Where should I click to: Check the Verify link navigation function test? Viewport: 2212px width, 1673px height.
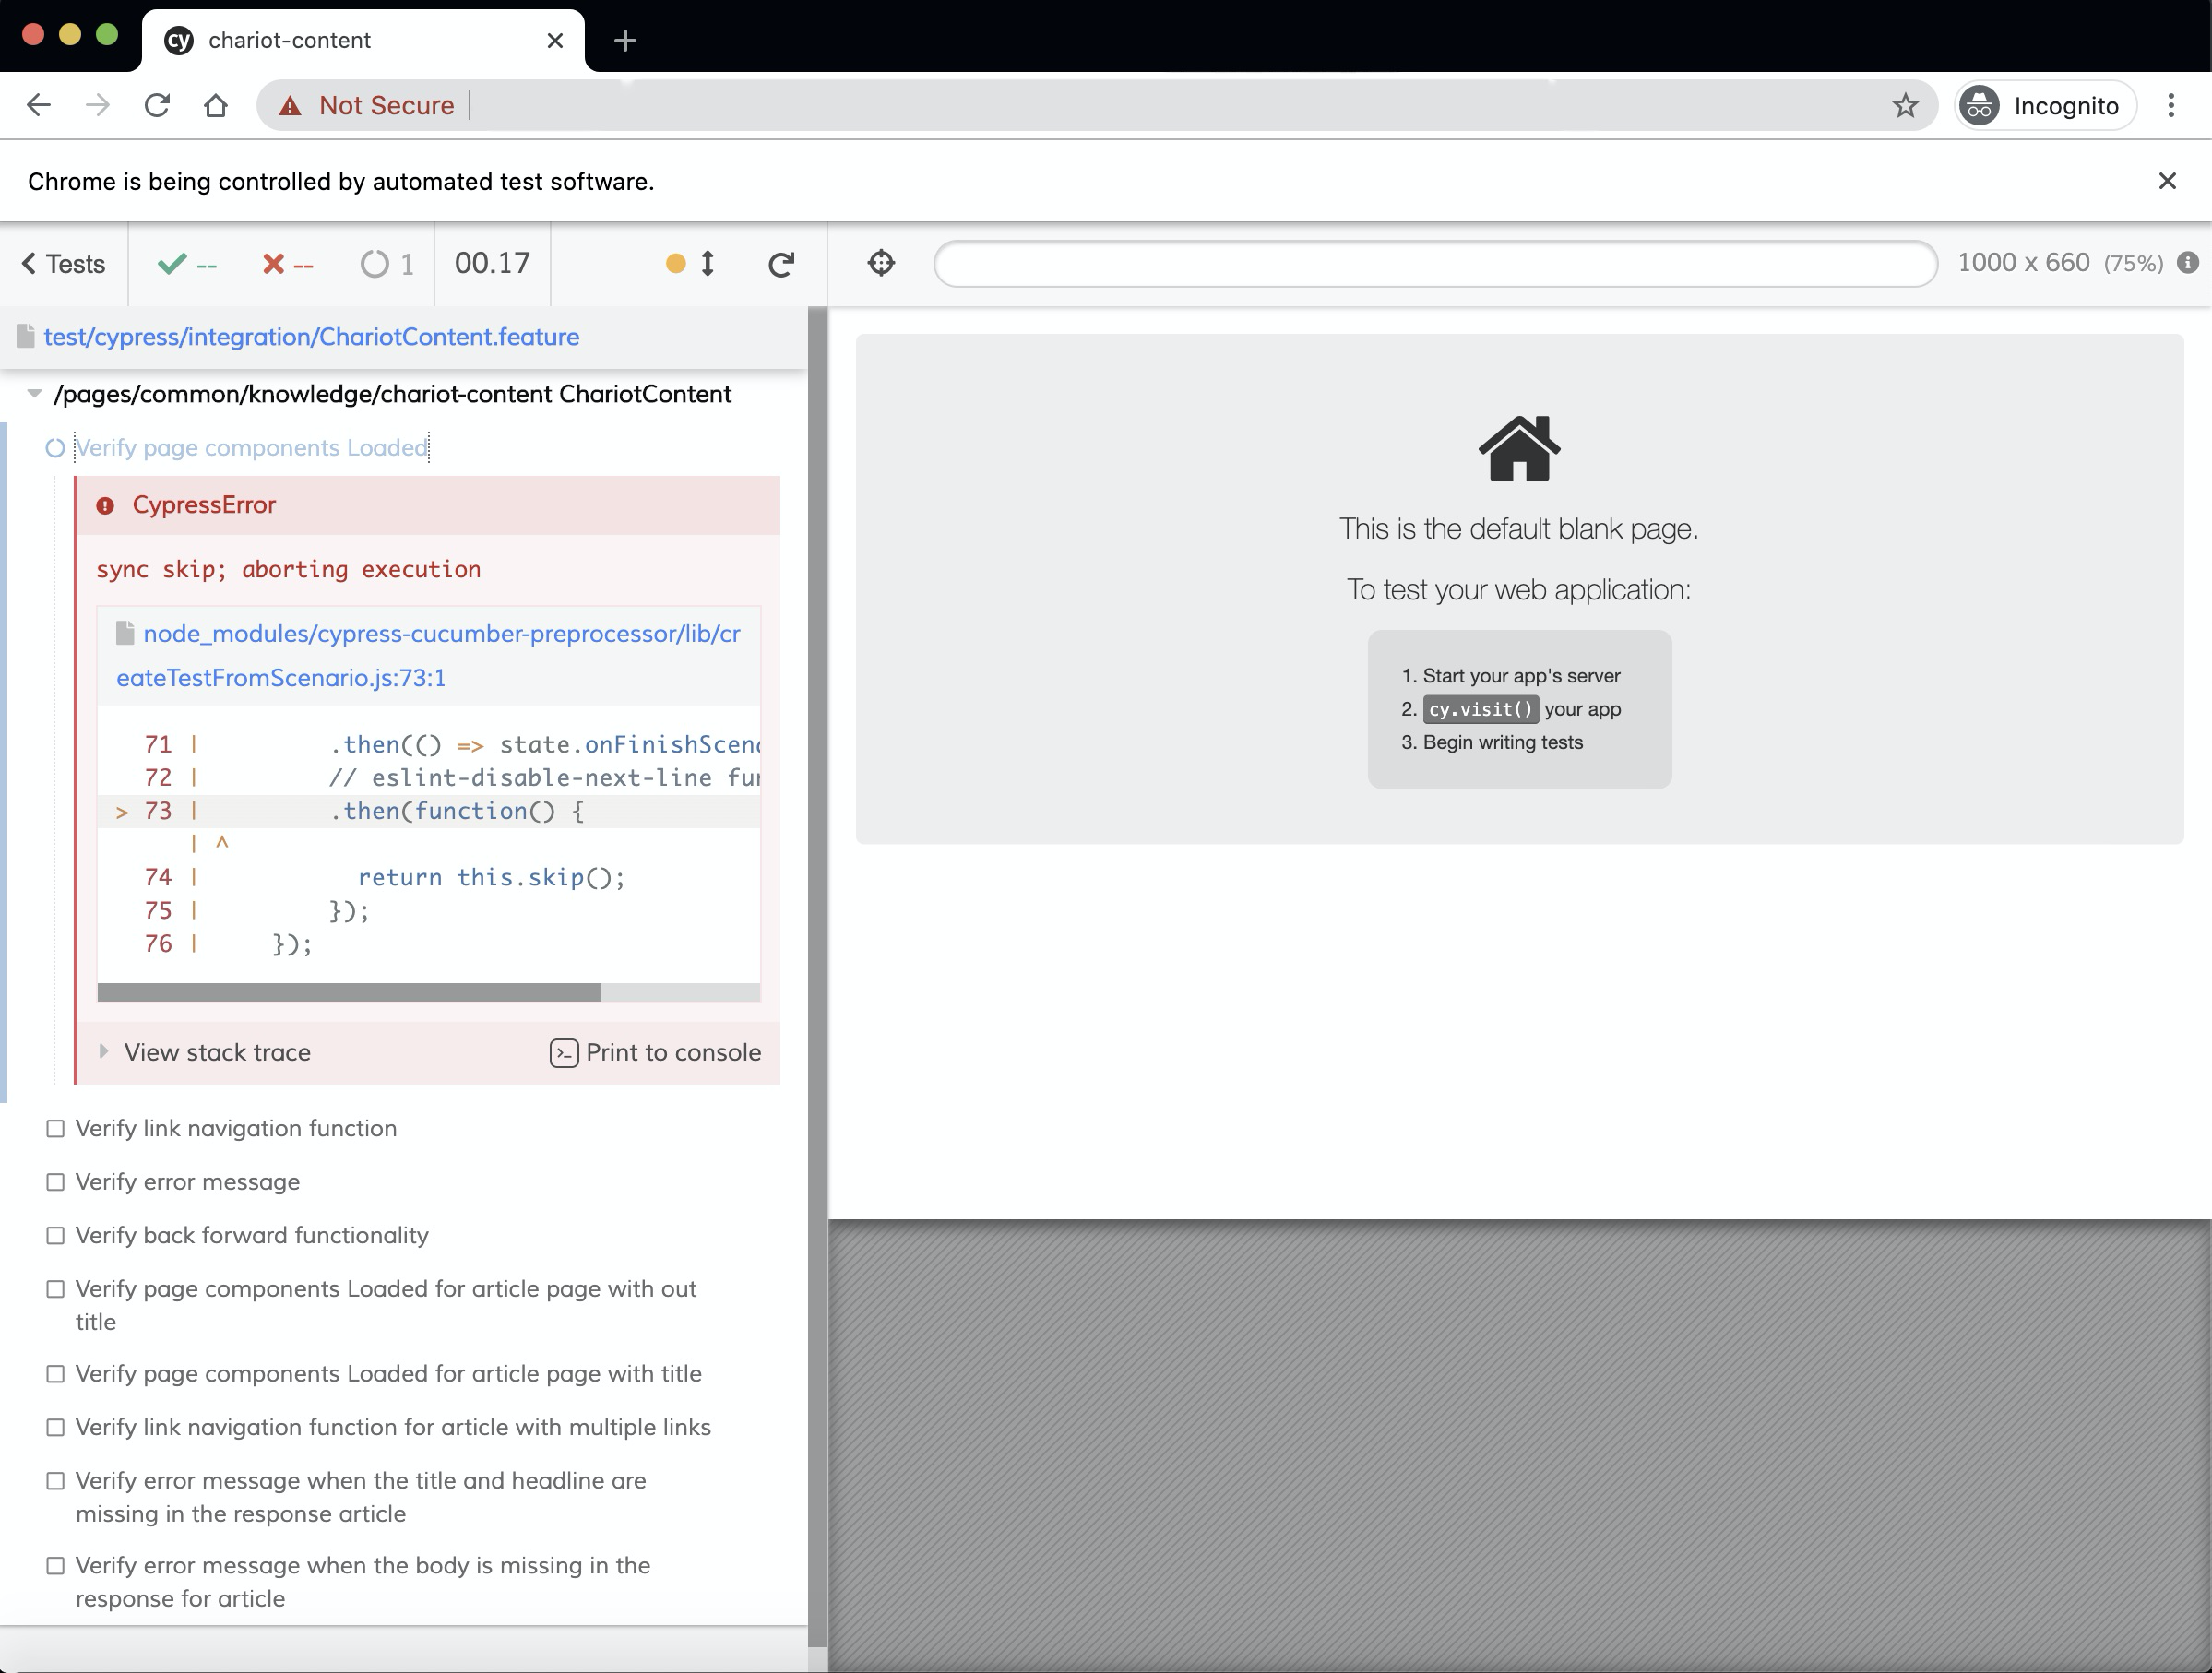coord(56,1128)
